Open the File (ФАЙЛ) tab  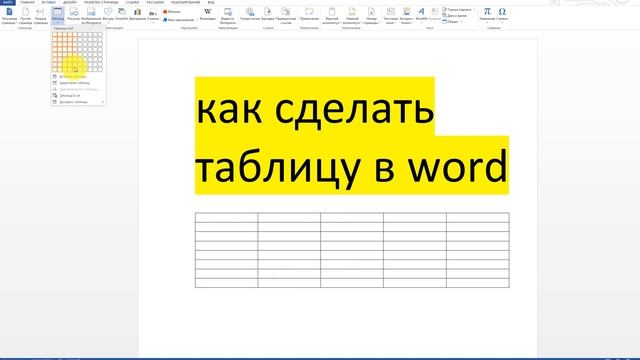[7, 2]
